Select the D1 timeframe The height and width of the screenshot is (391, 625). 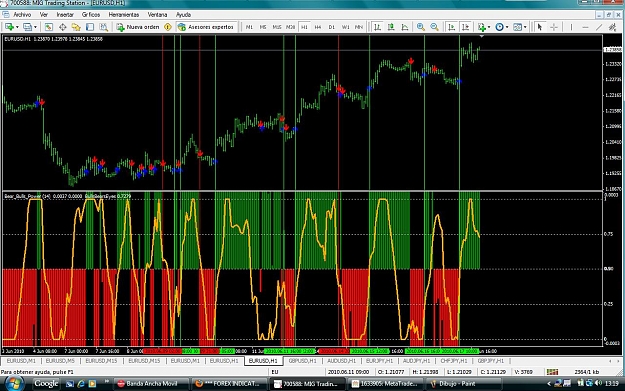pos(332,27)
